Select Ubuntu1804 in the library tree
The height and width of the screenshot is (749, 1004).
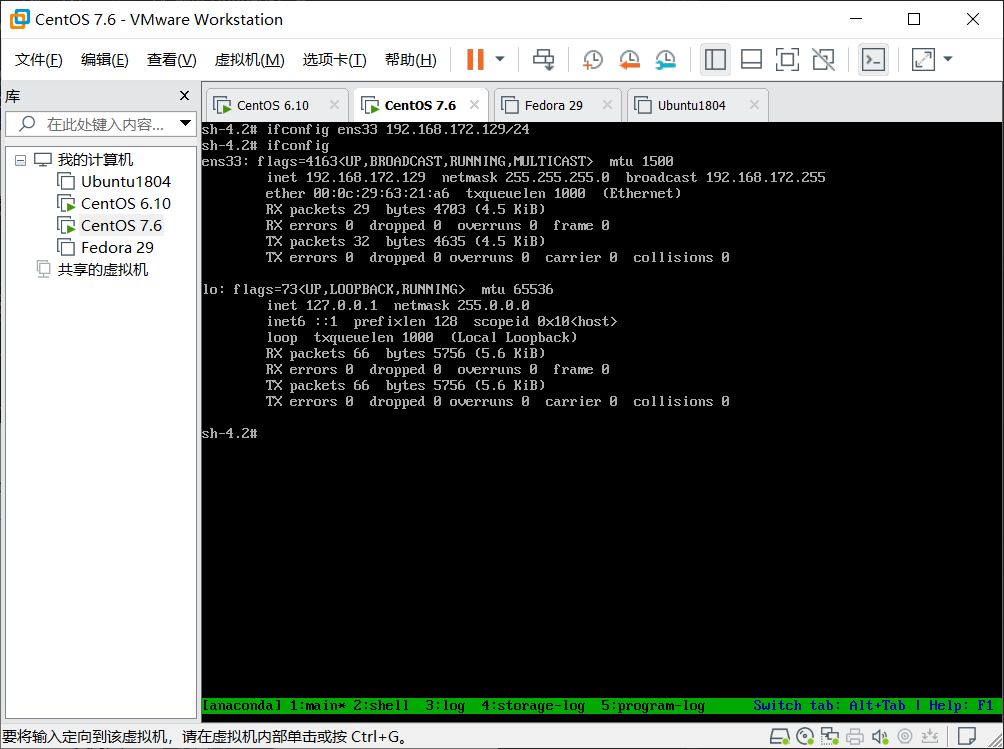coord(126,182)
